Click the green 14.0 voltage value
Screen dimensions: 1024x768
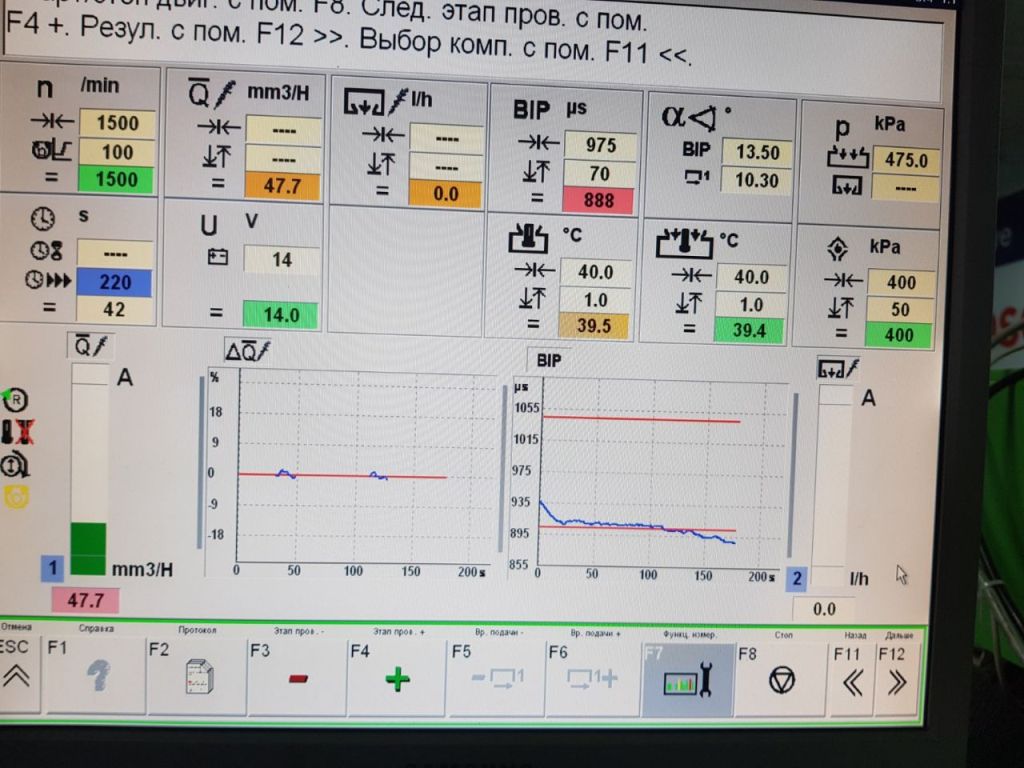[281, 315]
